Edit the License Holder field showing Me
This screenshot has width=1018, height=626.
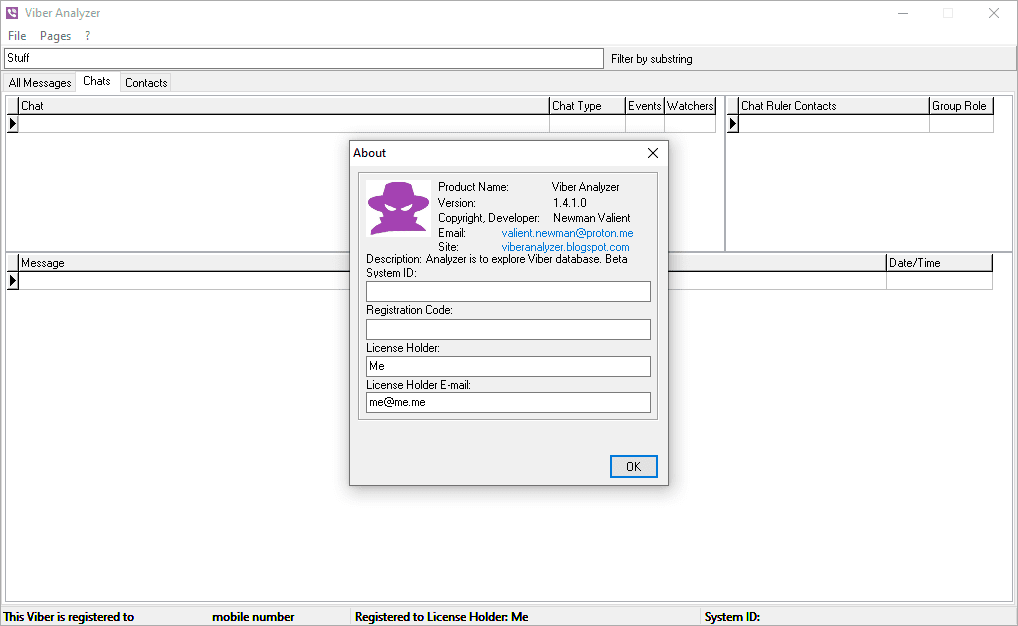click(x=508, y=366)
